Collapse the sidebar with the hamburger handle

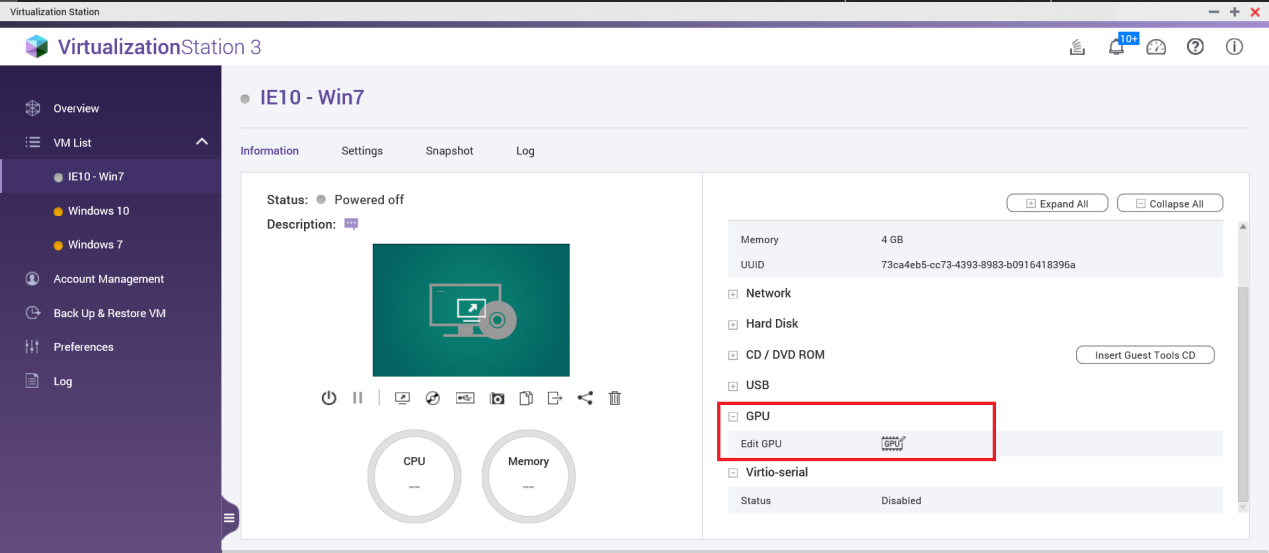[230, 517]
